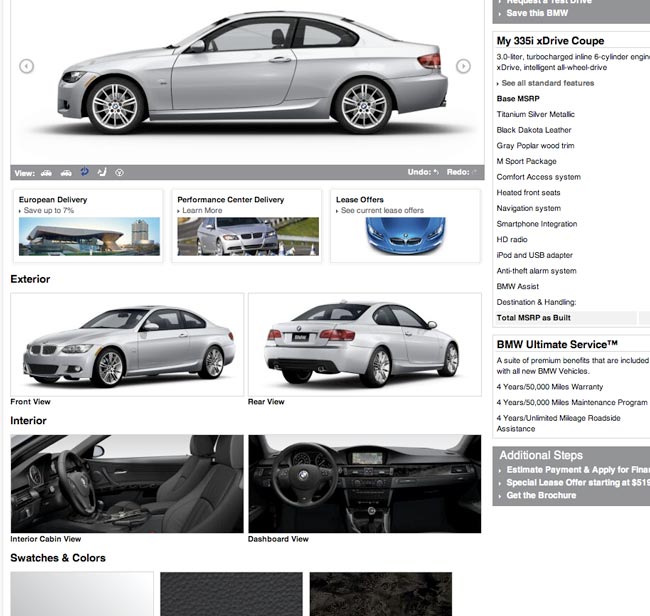Click Get the Brochure
The image size is (650, 616).
[541, 495]
